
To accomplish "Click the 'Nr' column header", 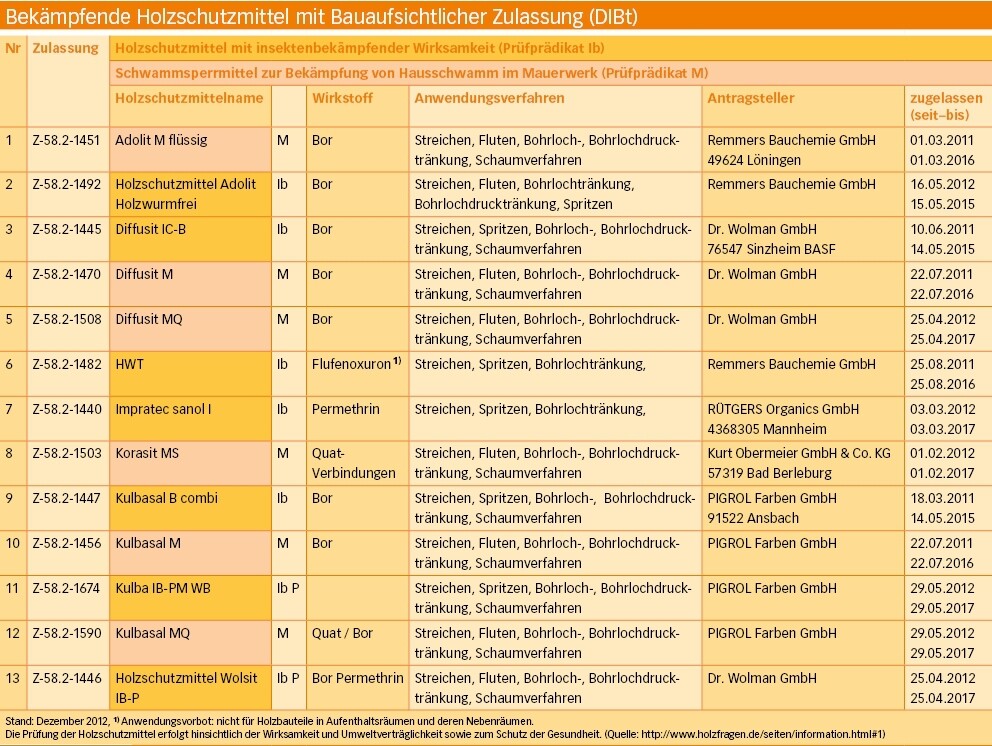I will click(13, 48).
